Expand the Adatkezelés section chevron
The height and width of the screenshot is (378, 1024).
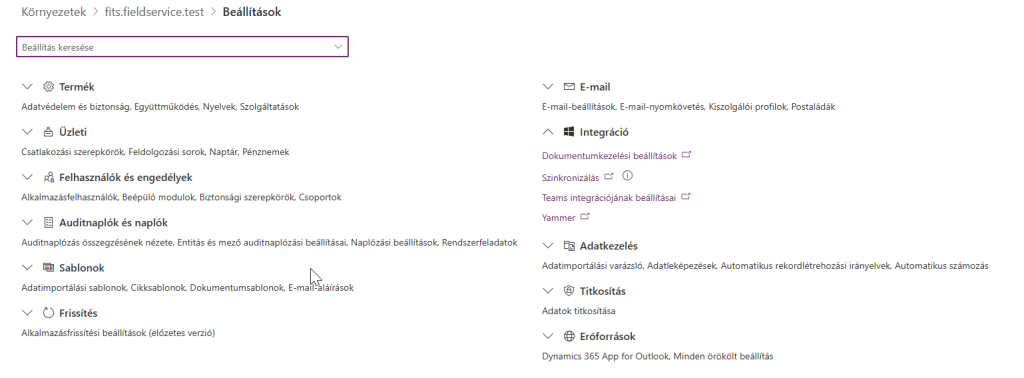(x=548, y=246)
